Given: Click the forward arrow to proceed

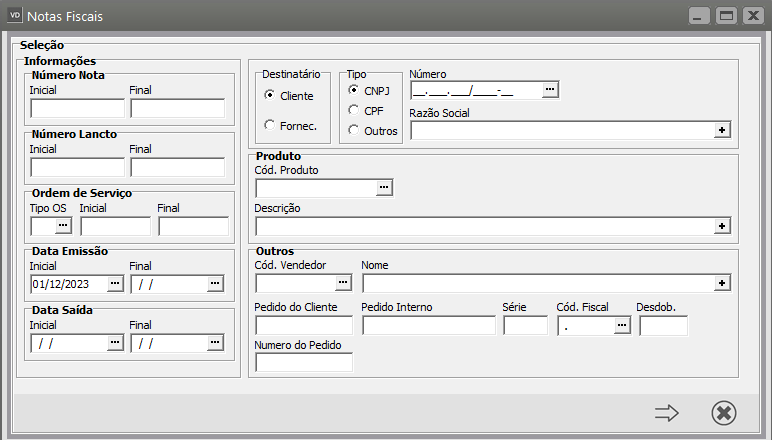Looking at the screenshot, I should click(666, 412).
